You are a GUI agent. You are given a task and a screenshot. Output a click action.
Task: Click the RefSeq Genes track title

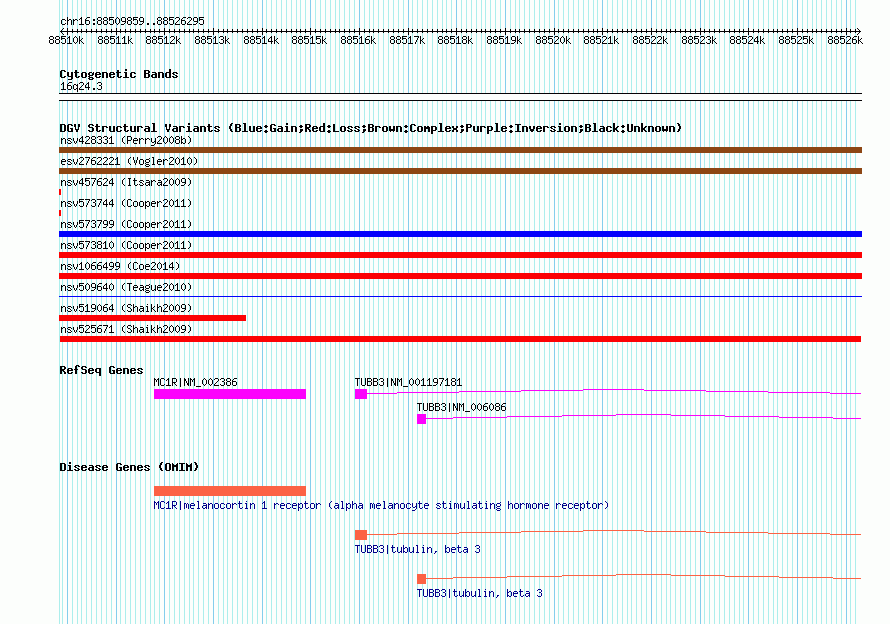point(101,370)
